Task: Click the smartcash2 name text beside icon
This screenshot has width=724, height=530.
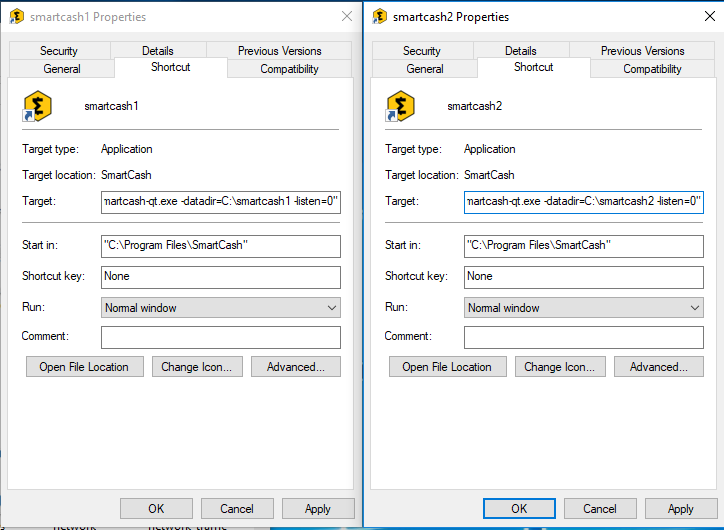Action: tap(474, 106)
